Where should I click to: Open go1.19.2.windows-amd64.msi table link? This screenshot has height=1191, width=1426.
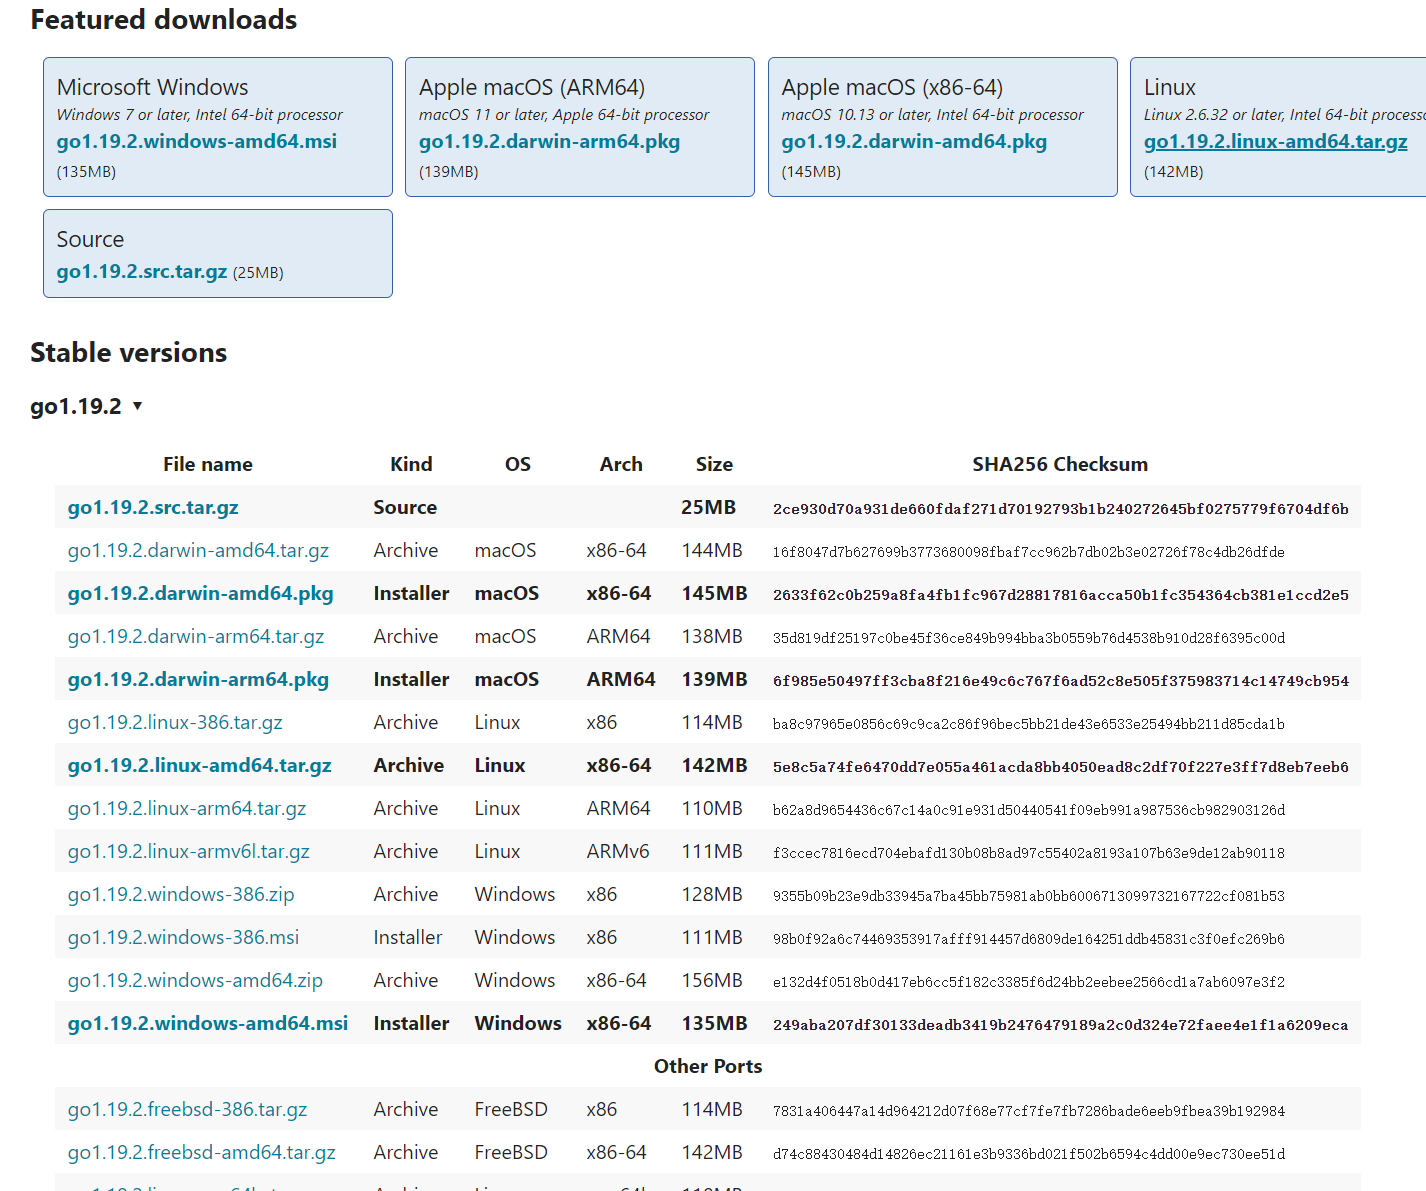click(208, 1023)
